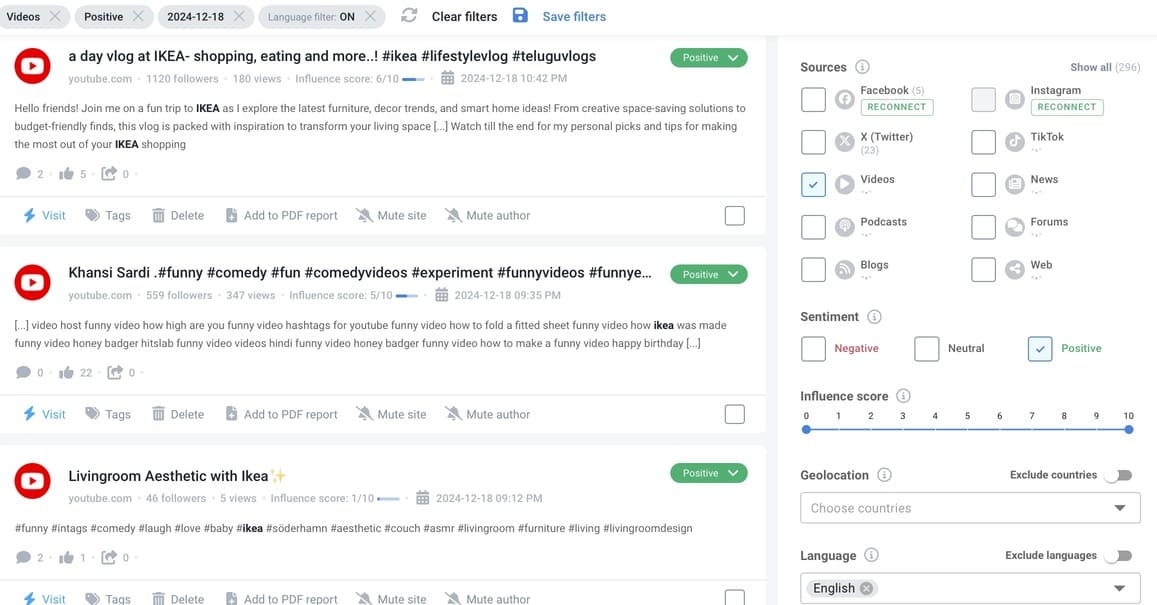The image size is (1157, 605).
Task: Select the checkbox for the IKEA vlog mention
Action: 734,215
